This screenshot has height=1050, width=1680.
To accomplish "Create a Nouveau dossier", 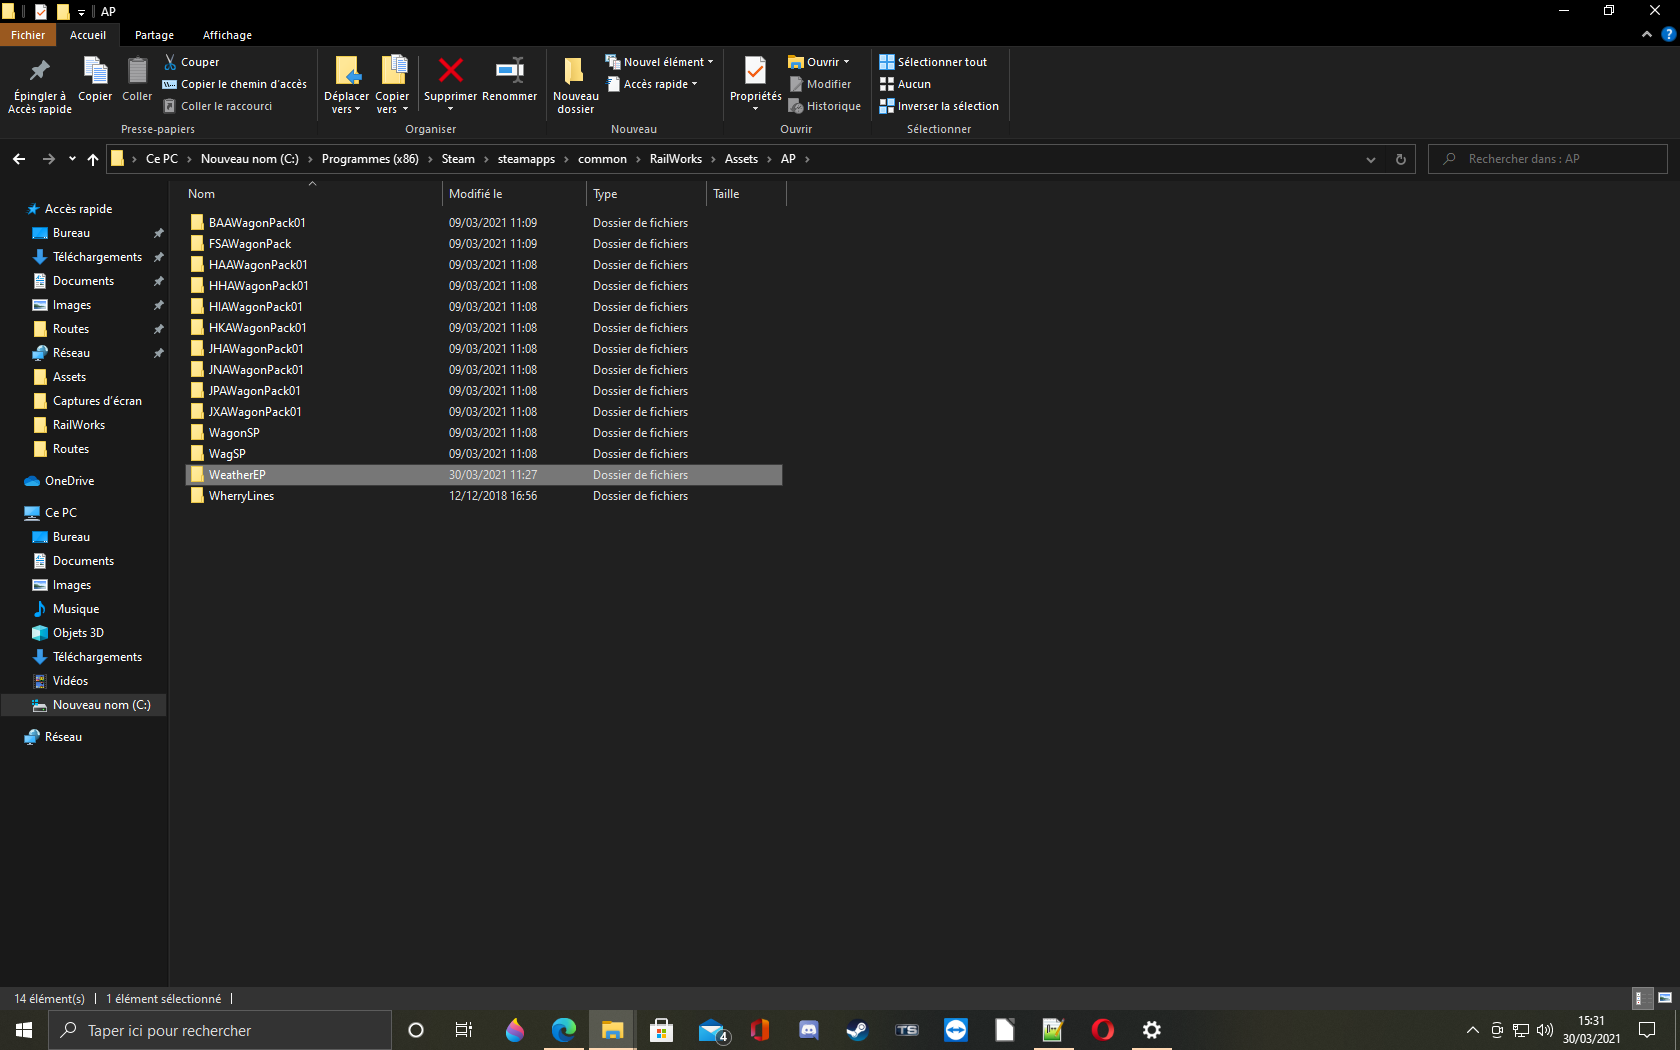I will pos(575,84).
